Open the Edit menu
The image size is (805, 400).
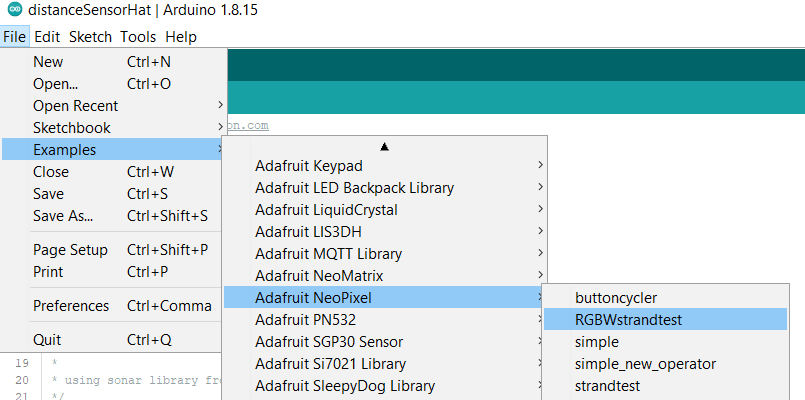point(47,37)
